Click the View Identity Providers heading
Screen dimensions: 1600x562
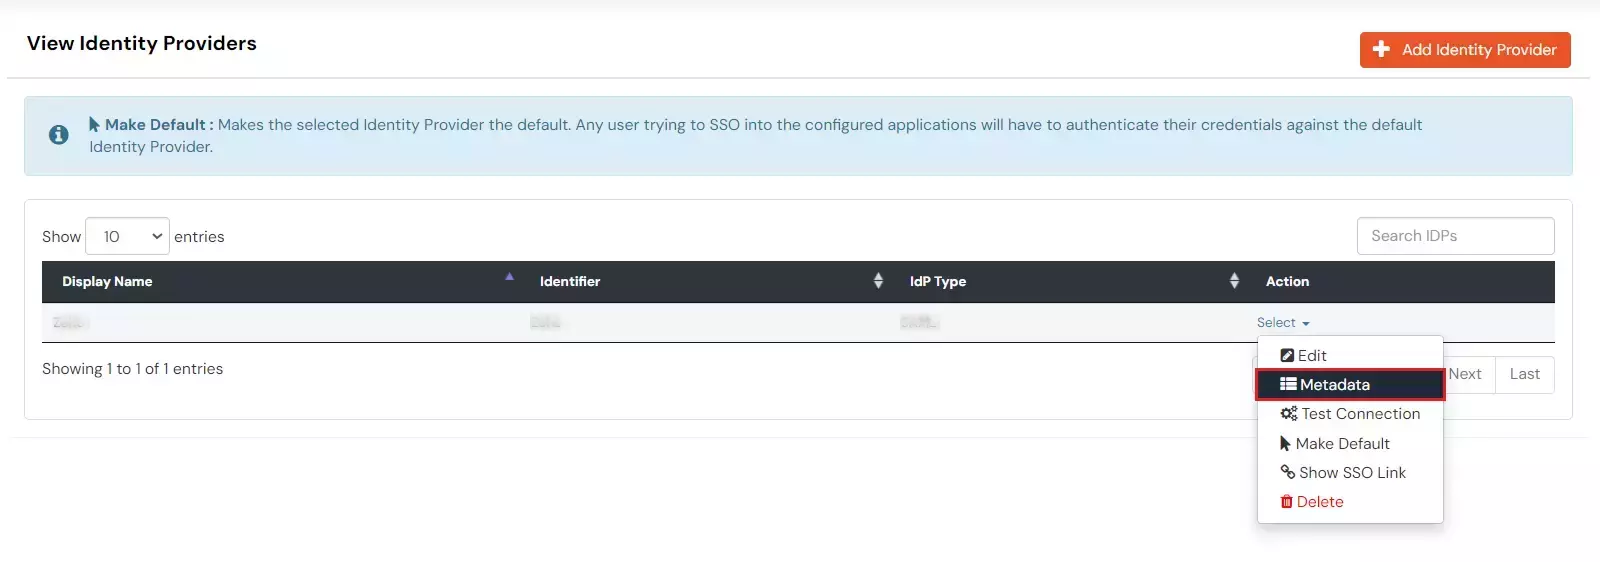[x=142, y=43]
